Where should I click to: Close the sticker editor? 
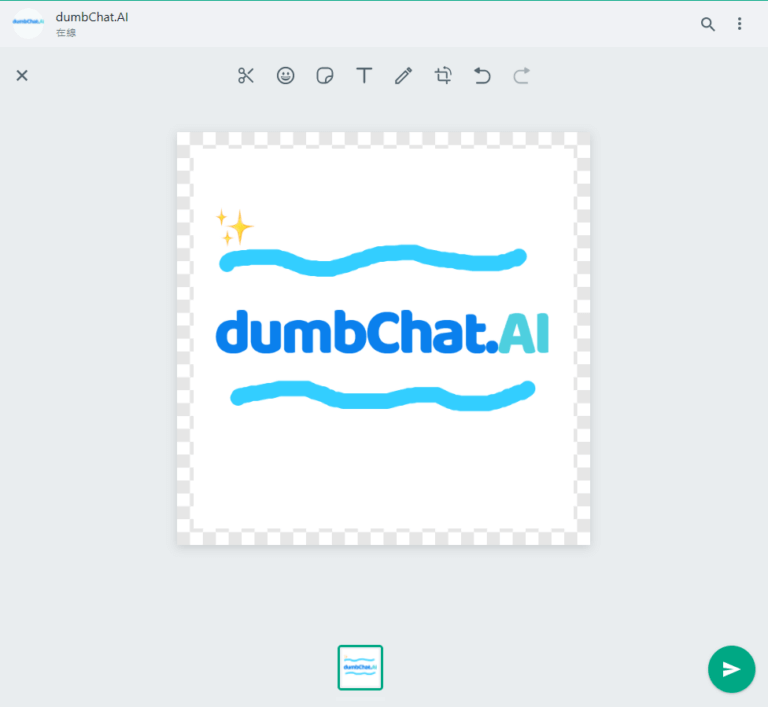coord(22,76)
